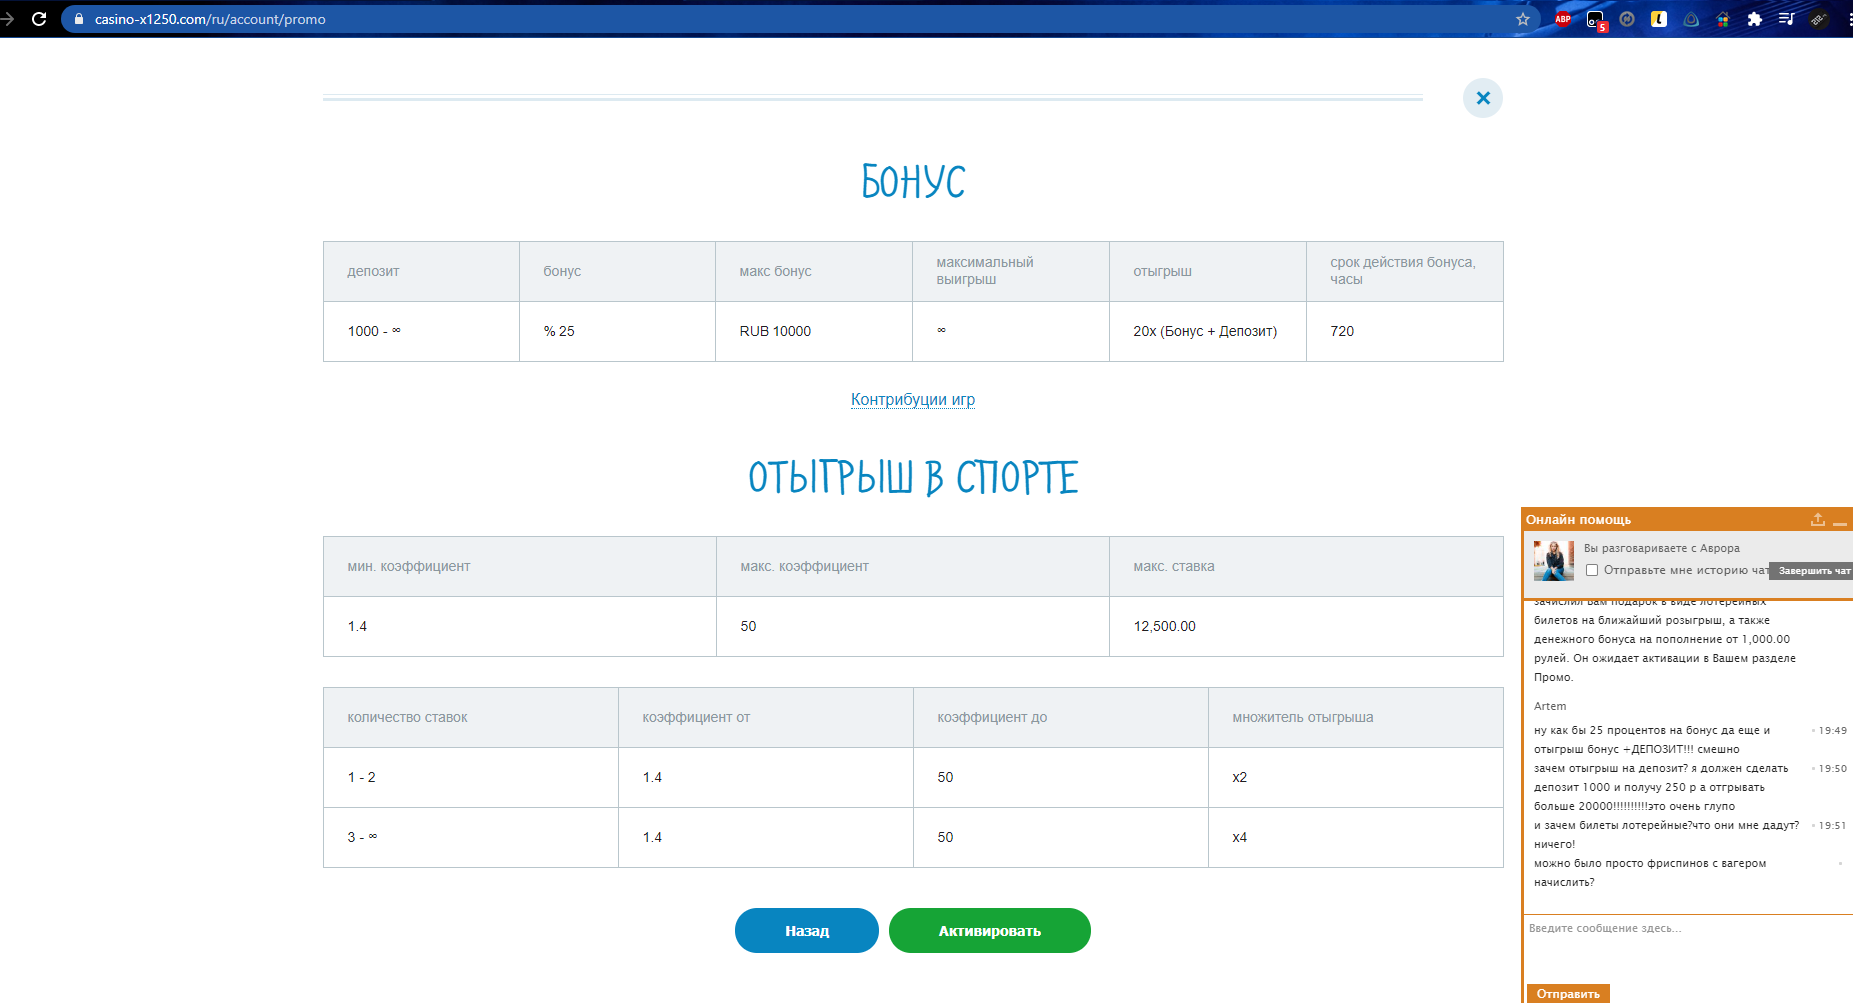Click the Завершить чат button
The height and width of the screenshot is (1003, 1853).
coord(1813,571)
